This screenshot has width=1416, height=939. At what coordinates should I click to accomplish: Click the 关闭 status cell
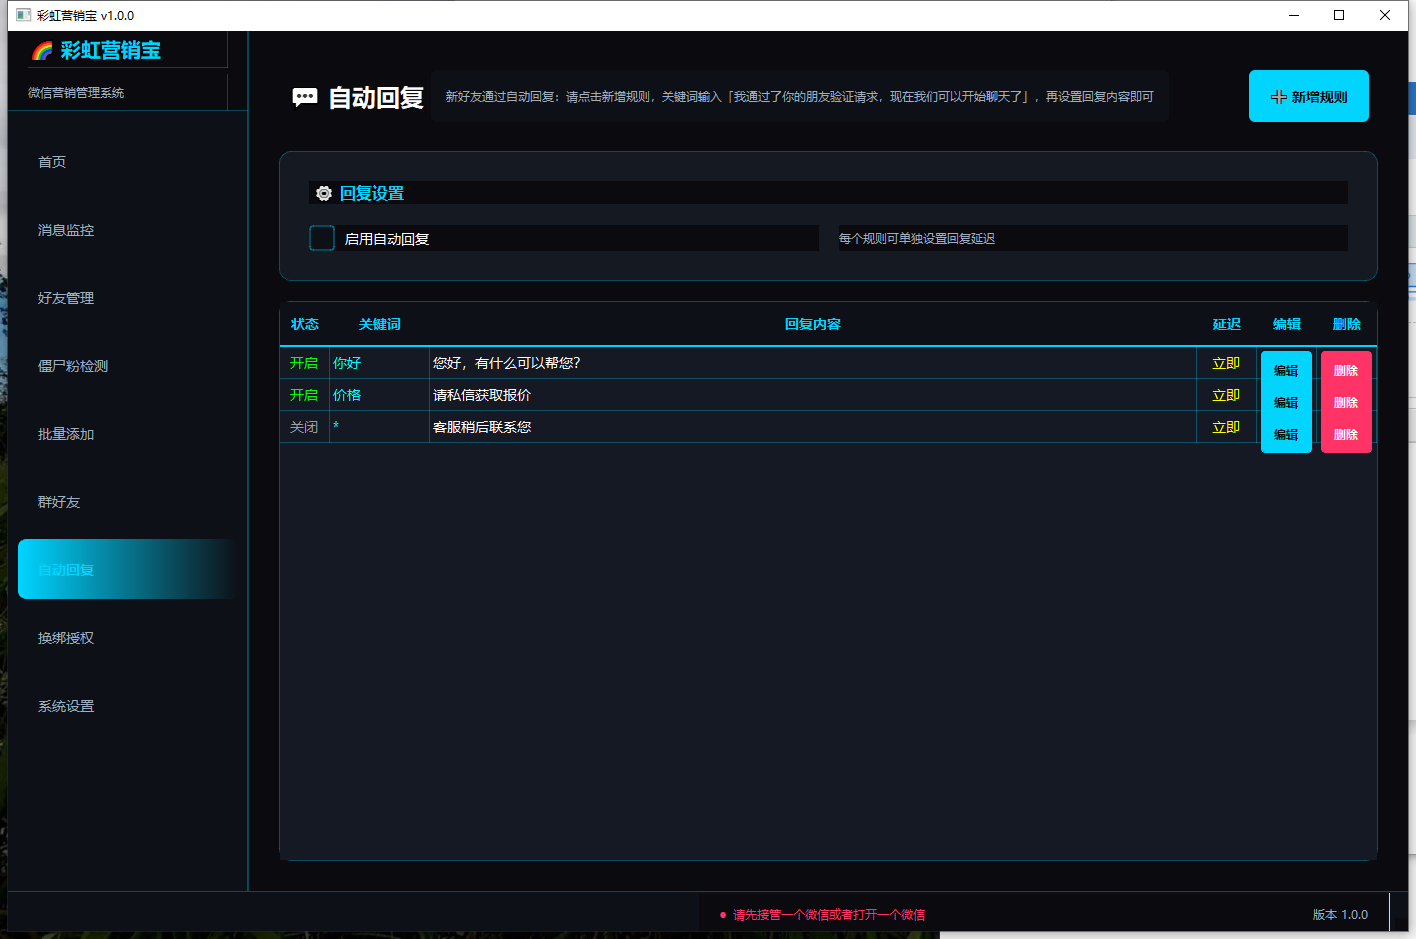coord(305,427)
